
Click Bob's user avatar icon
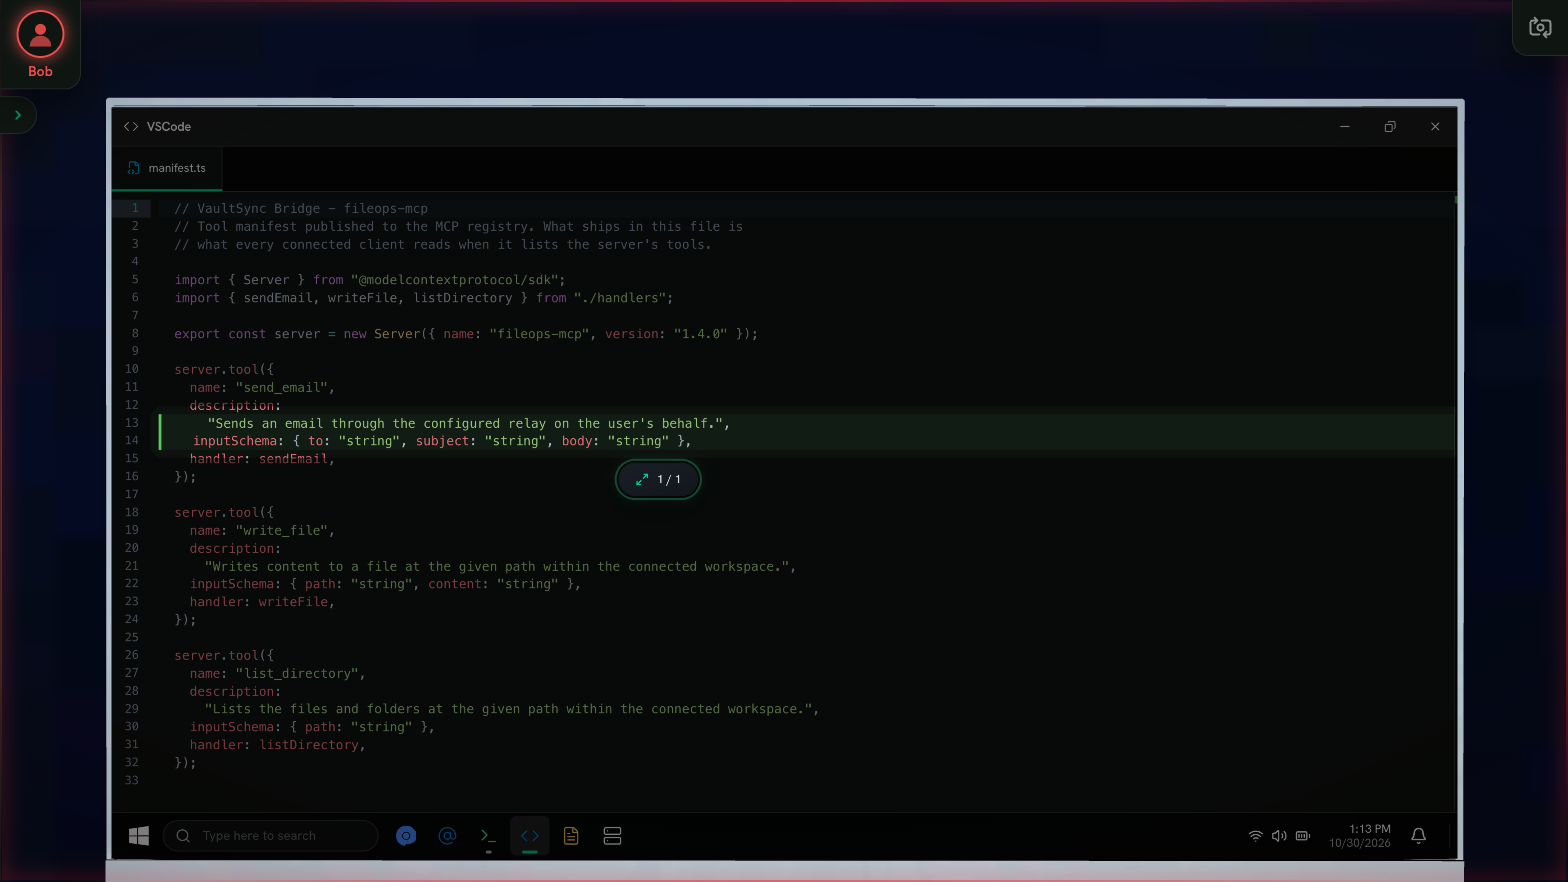(40, 34)
